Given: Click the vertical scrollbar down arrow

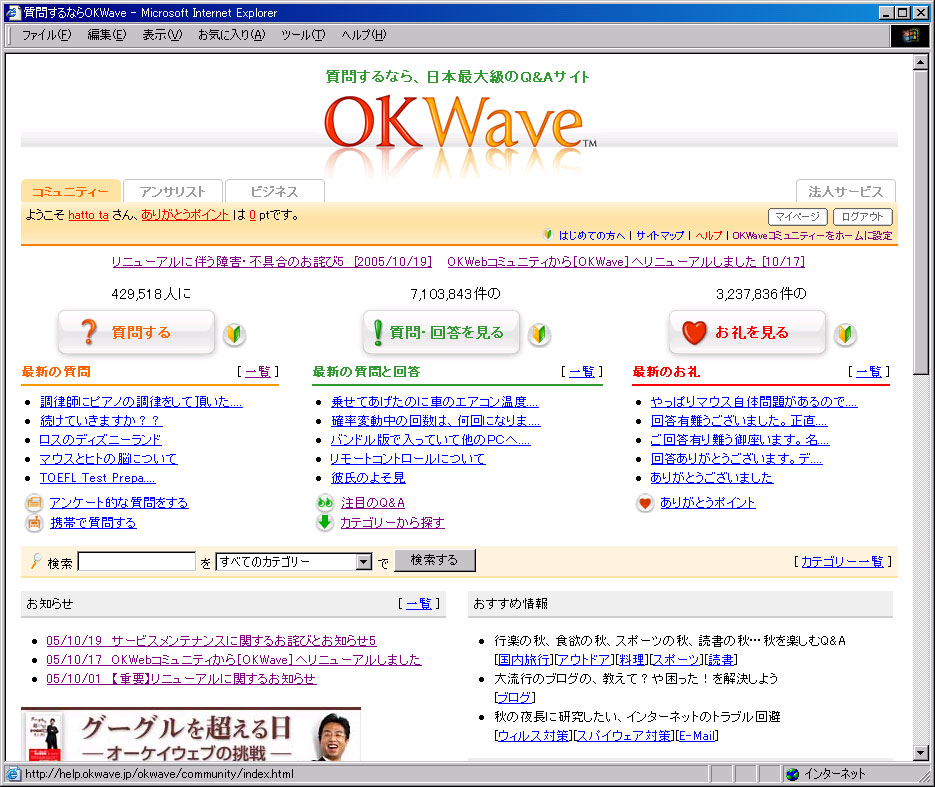Looking at the screenshot, I should pyautogui.click(x=921, y=753).
